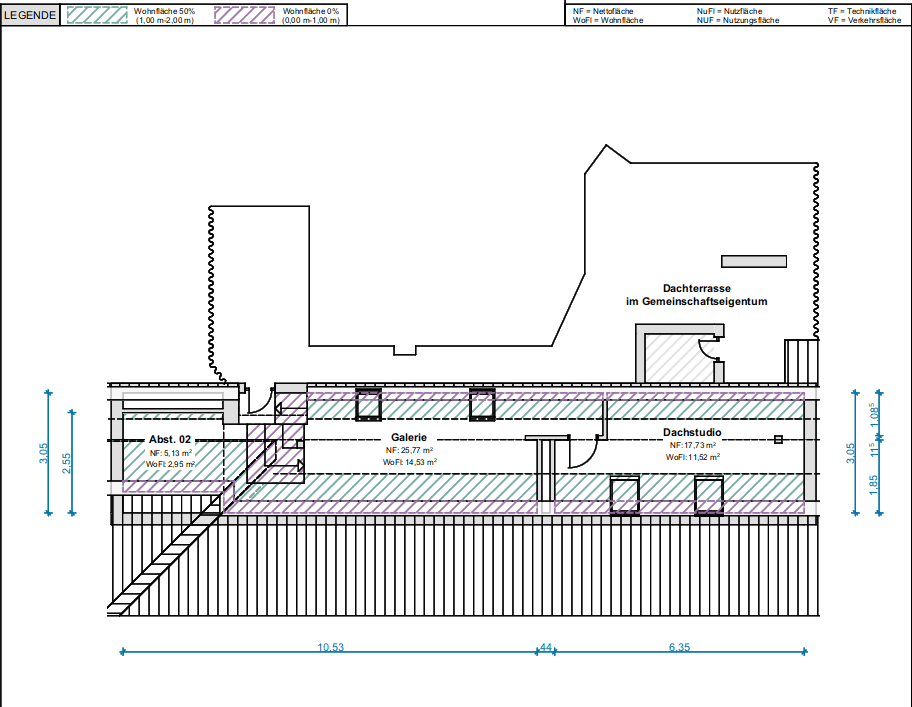Viewport: 912px width, 707px height.
Task: Click the 'Wohnfläche 50%' legend text
Action: coord(165,11)
